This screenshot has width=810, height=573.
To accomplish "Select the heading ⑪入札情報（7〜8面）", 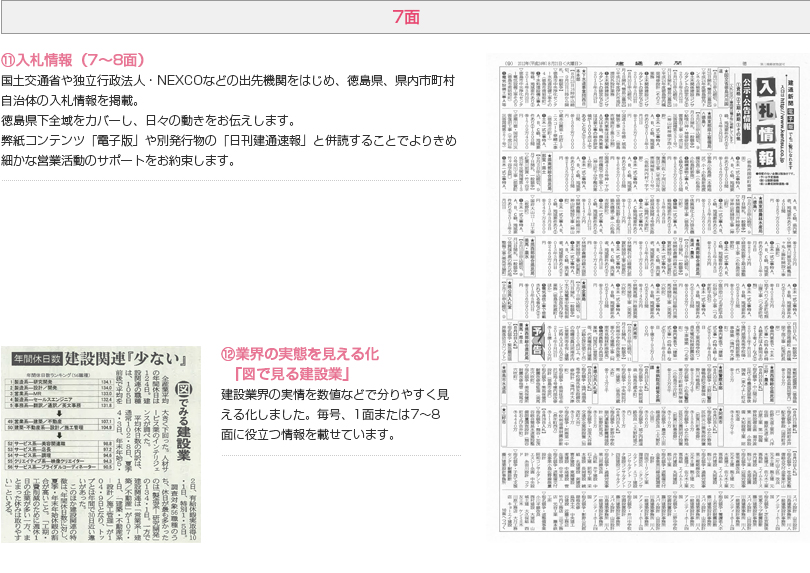I will (x=73, y=60).
